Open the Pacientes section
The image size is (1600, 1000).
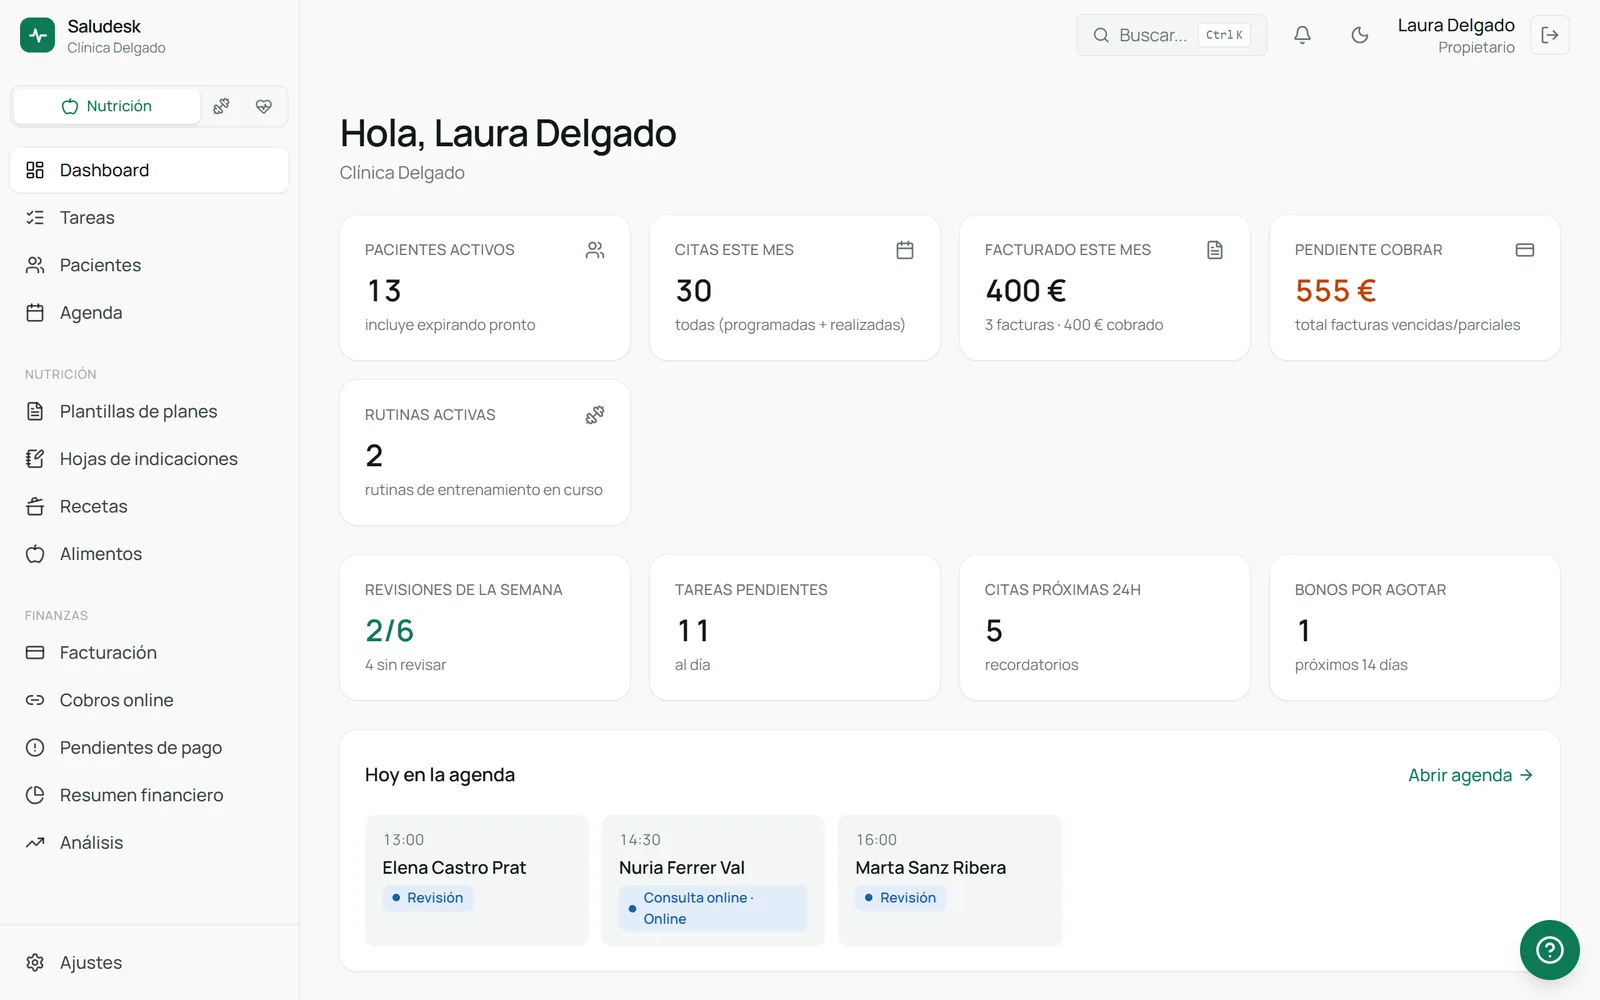(x=150, y=265)
